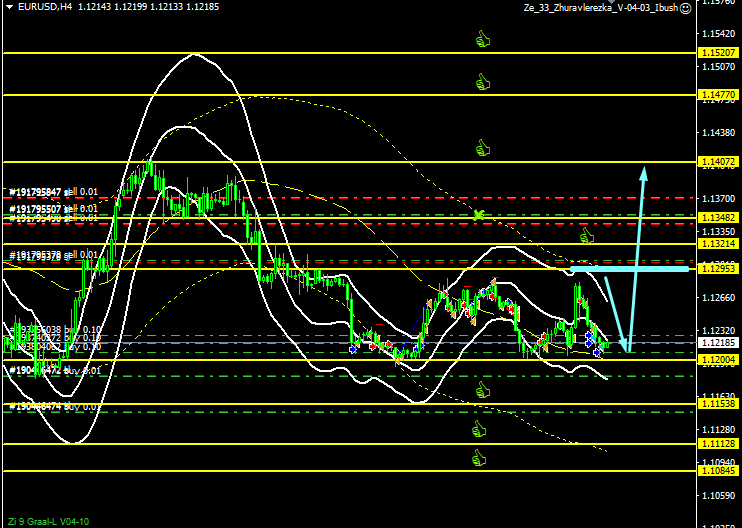Click the thumbs-up icon above the 1.11128 line

coord(479,429)
